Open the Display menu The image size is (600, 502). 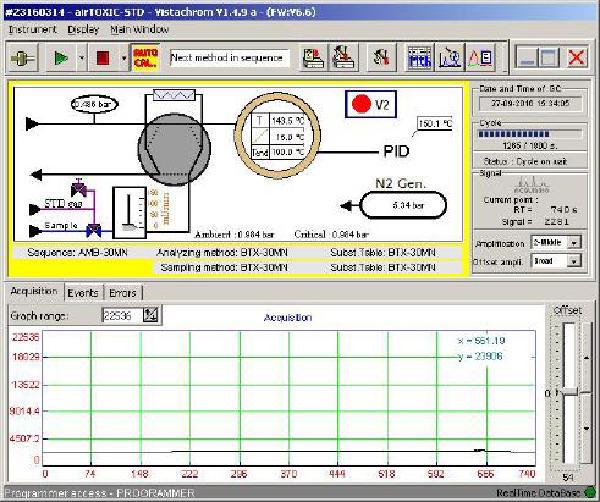(x=83, y=29)
